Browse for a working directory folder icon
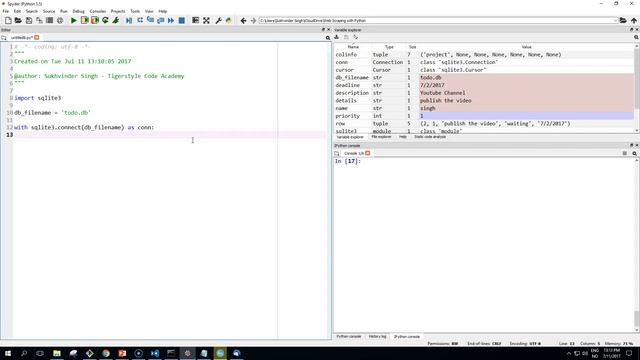Screen dimensions: 640x360 tap(623, 20)
